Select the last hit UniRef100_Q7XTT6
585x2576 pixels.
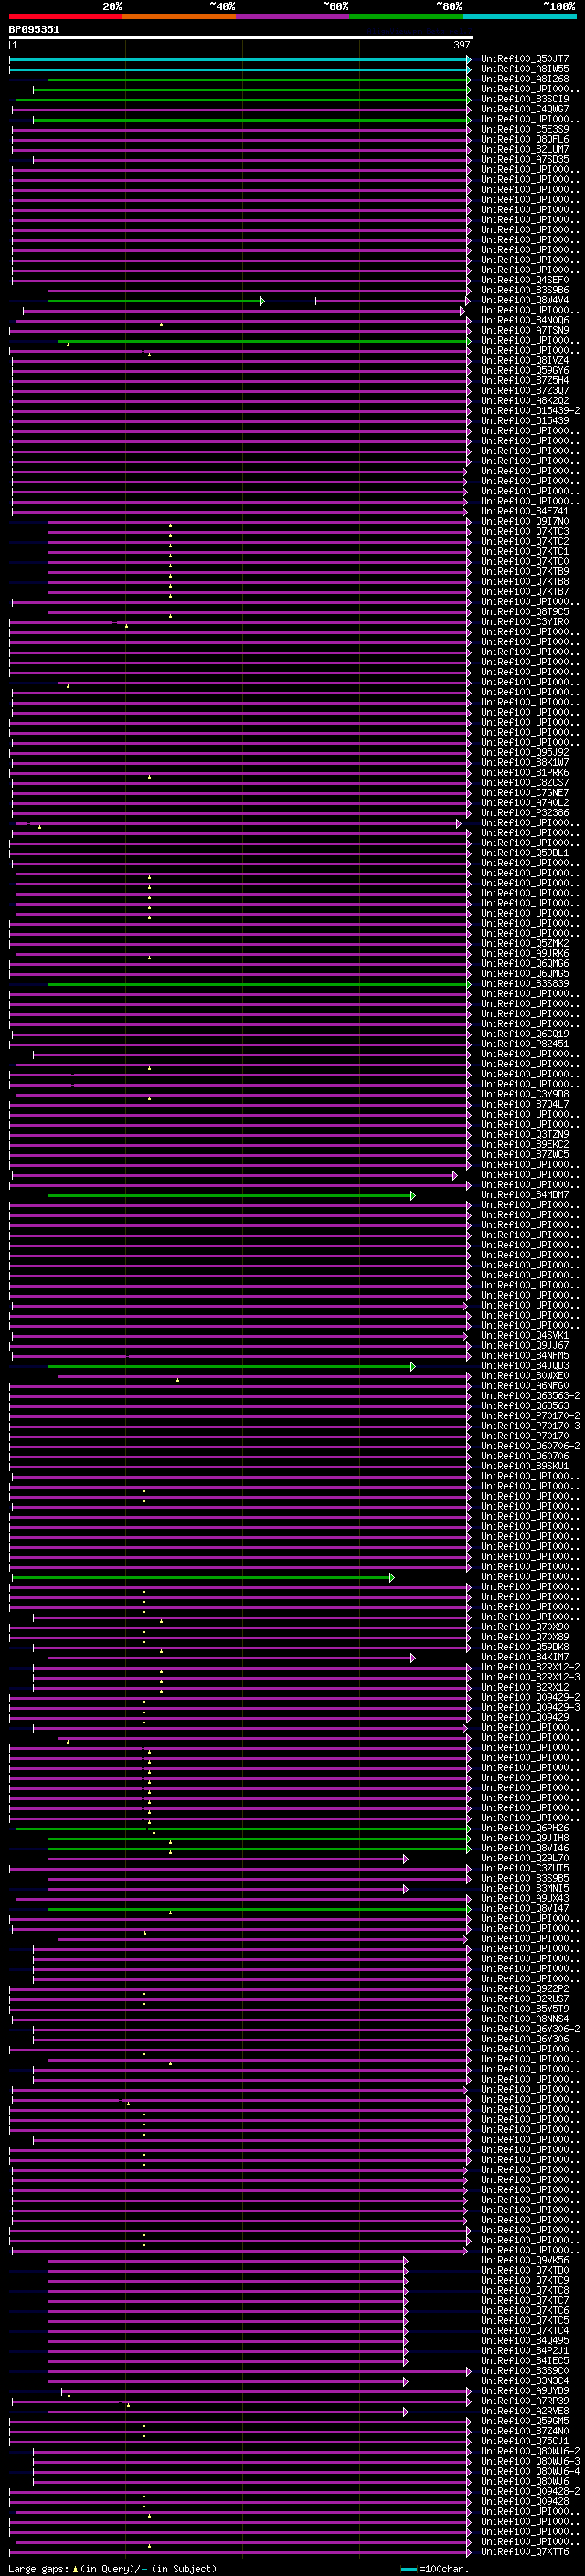click(525, 2551)
